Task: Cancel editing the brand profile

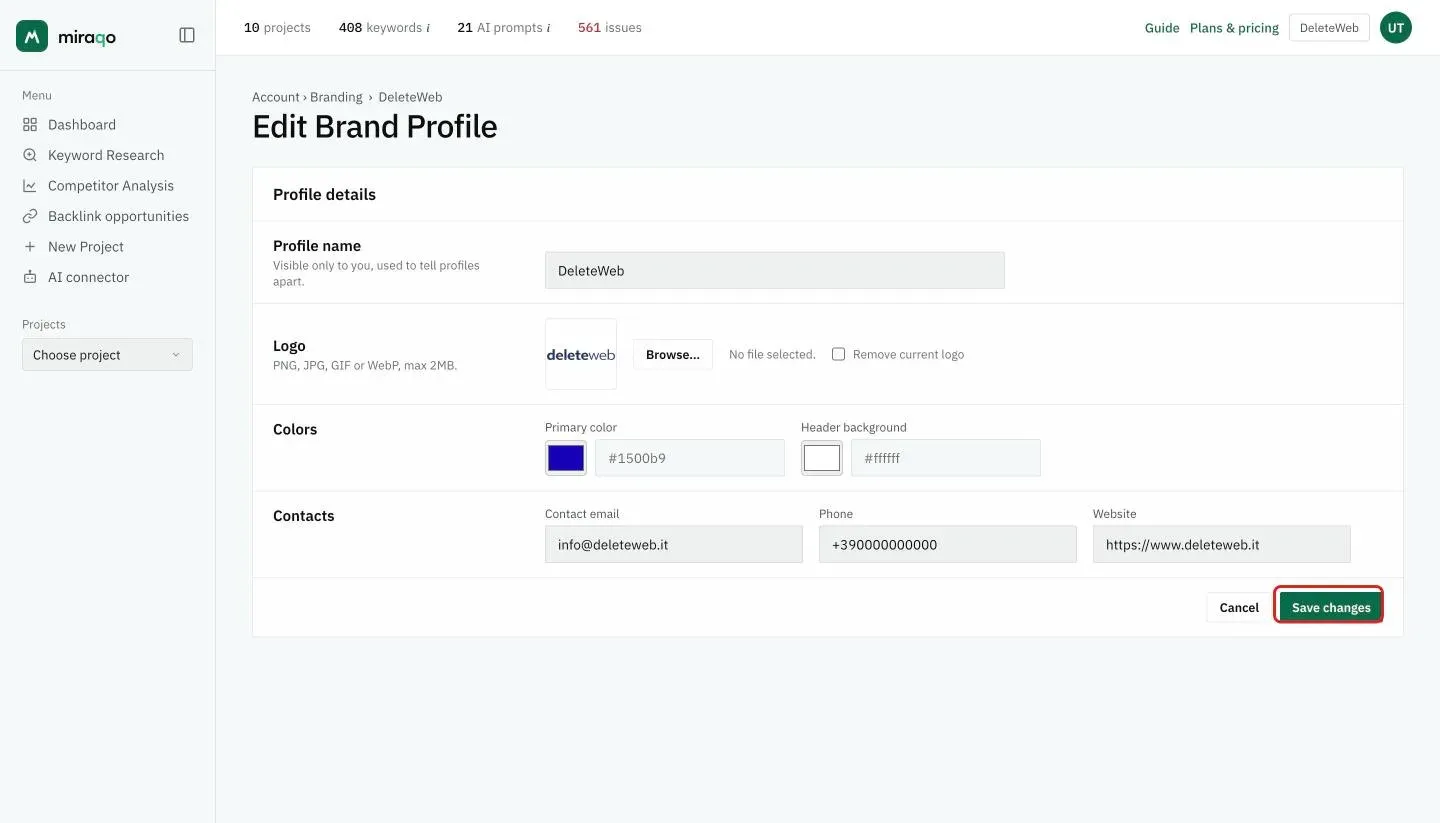Action: [1239, 607]
